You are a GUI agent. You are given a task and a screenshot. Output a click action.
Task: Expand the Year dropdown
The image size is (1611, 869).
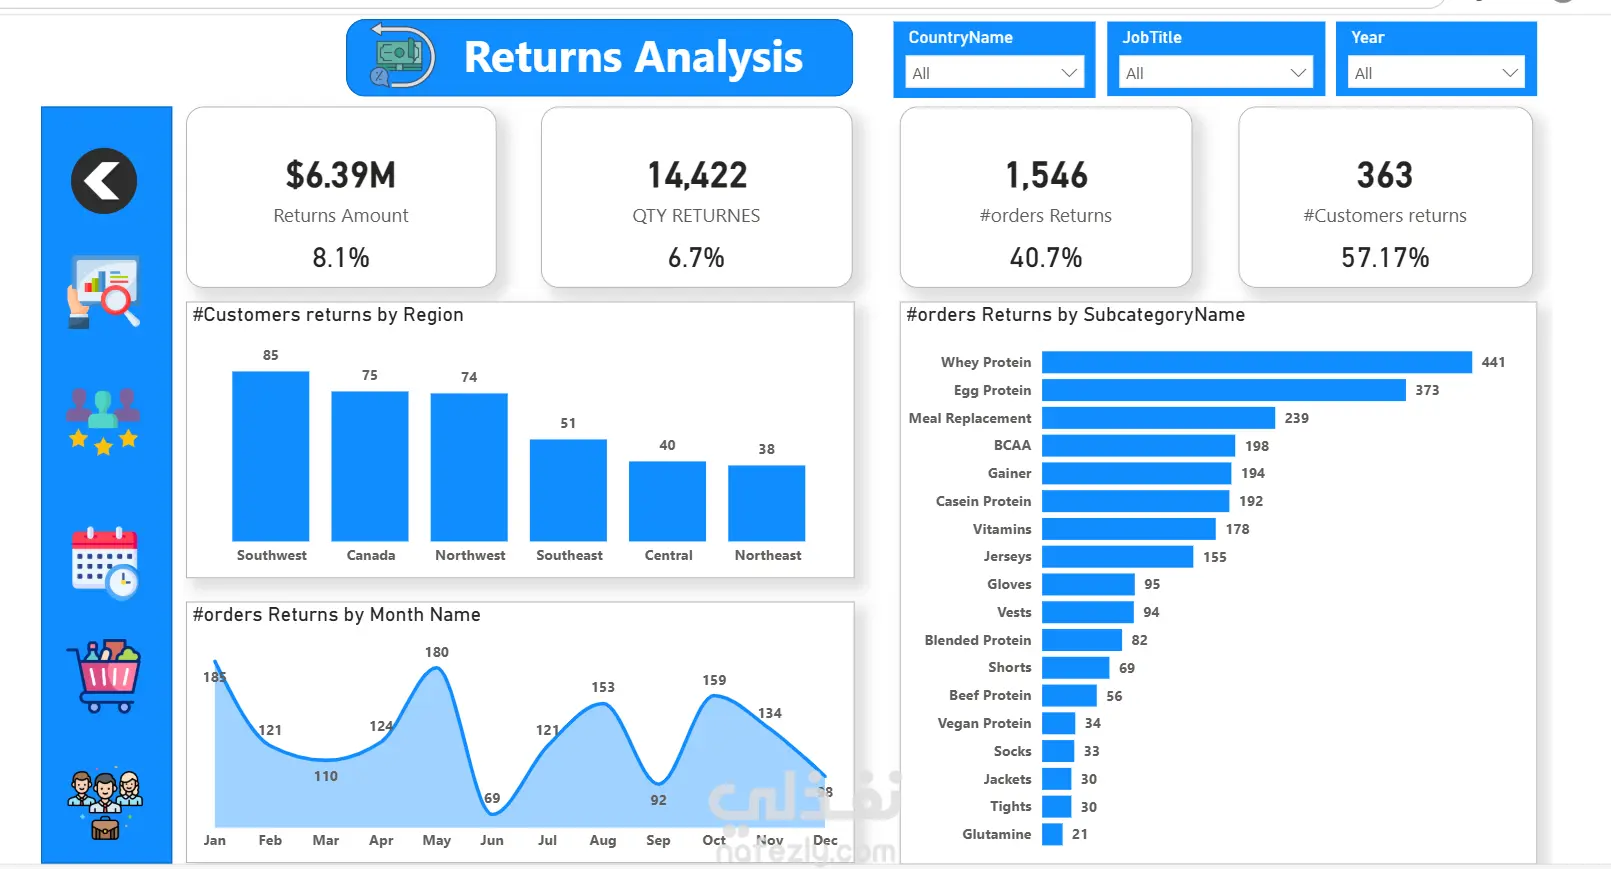(x=1436, y=73)
